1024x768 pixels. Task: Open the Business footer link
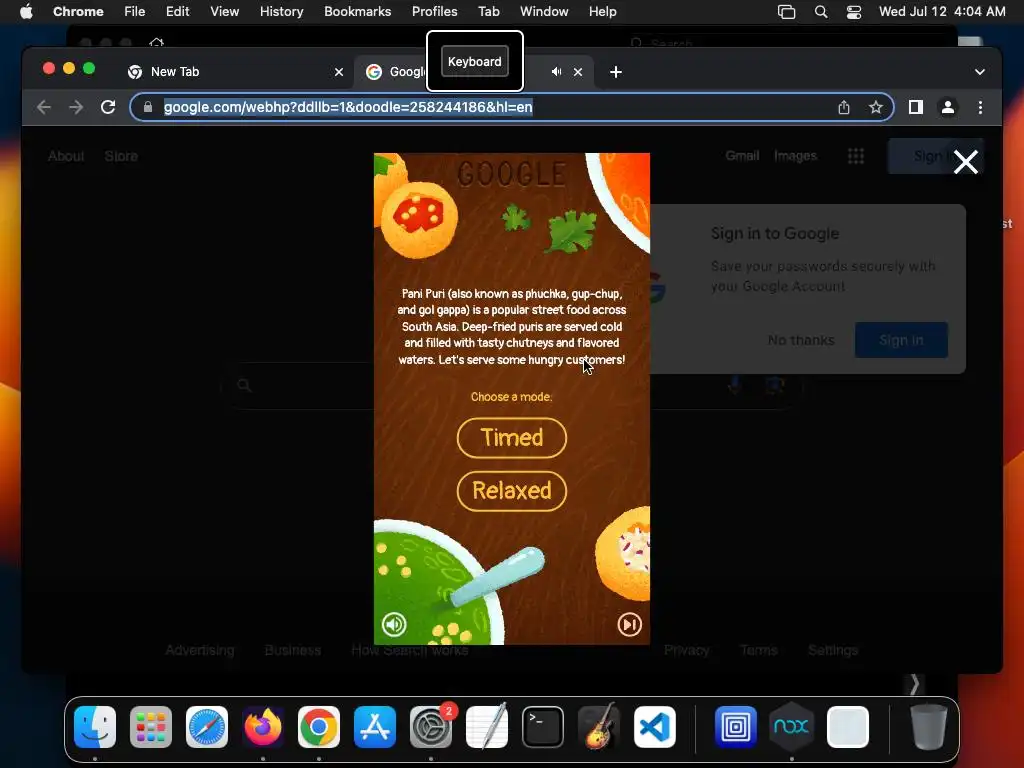pos(293,650)
